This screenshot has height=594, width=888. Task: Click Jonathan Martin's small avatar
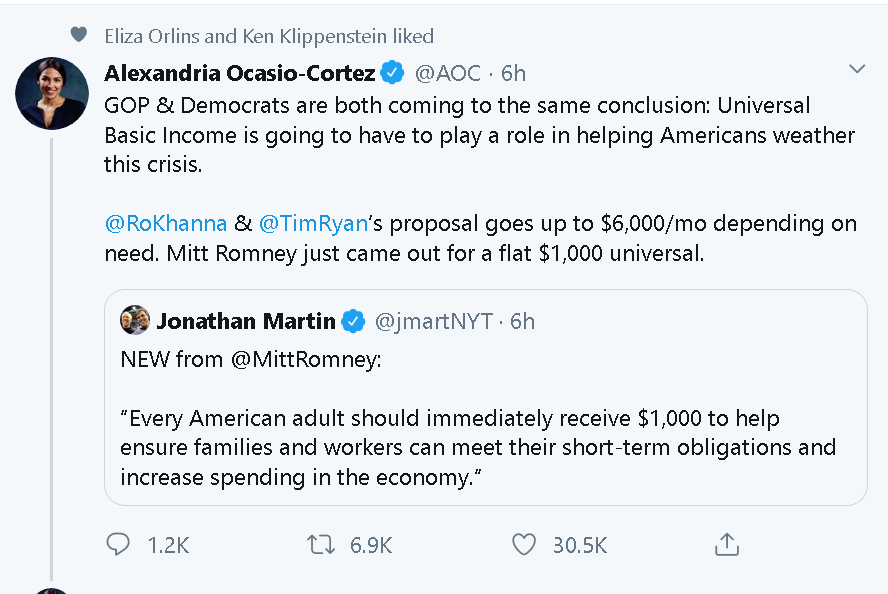coord(135,320)
